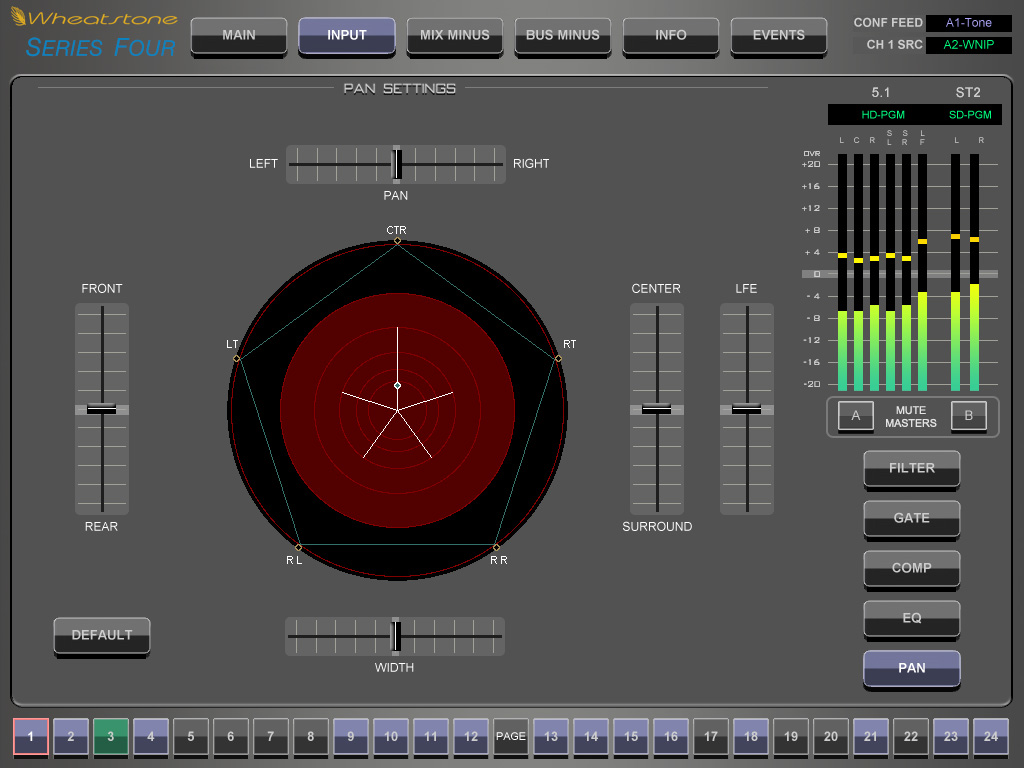Select channel 3 button
Screen dimensions: 1024x768
pos(110,737)
